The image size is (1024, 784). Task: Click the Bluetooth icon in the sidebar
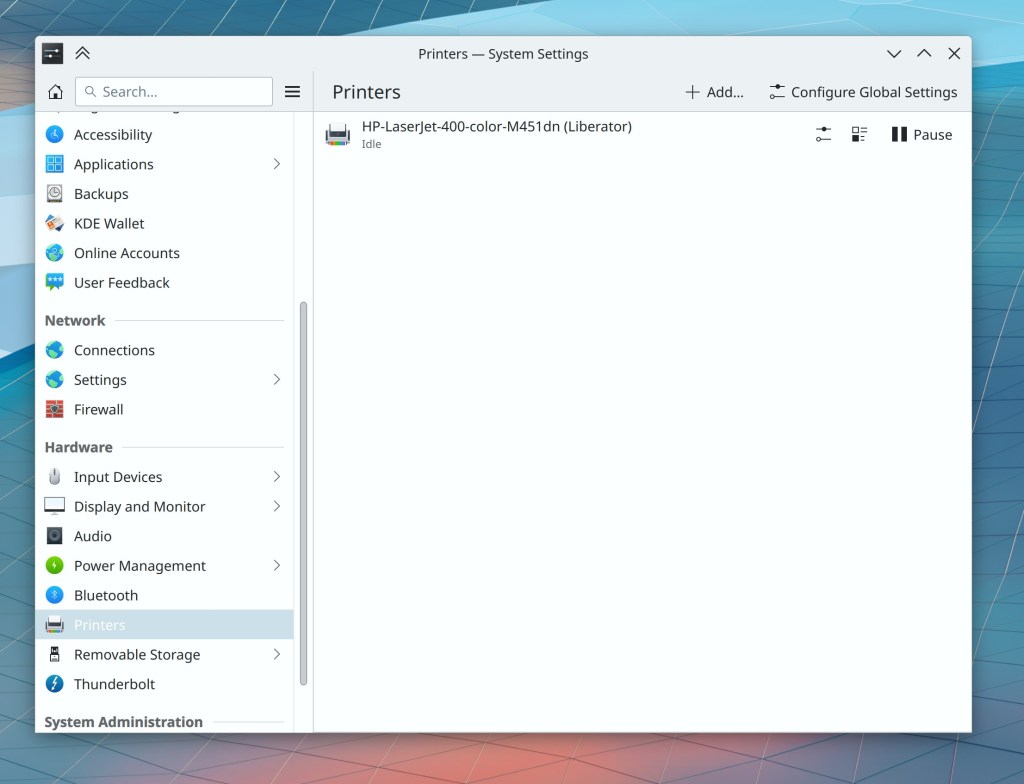[x=55, y=595]
